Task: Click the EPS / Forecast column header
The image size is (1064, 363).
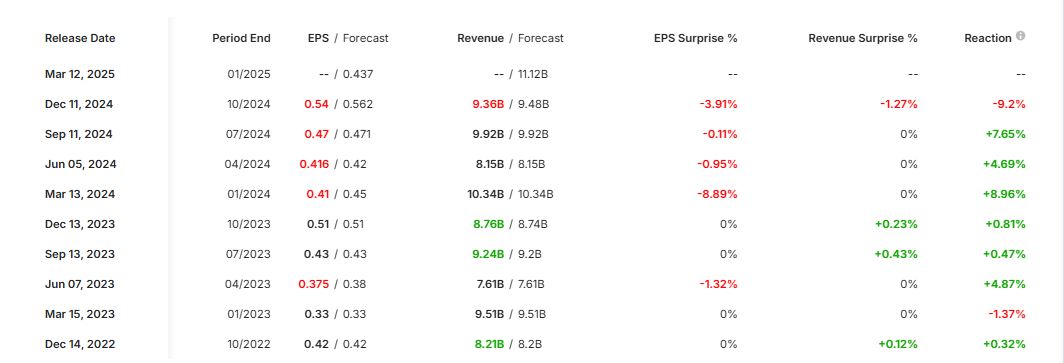Action: pyautogui.click(x=348, y=38)
